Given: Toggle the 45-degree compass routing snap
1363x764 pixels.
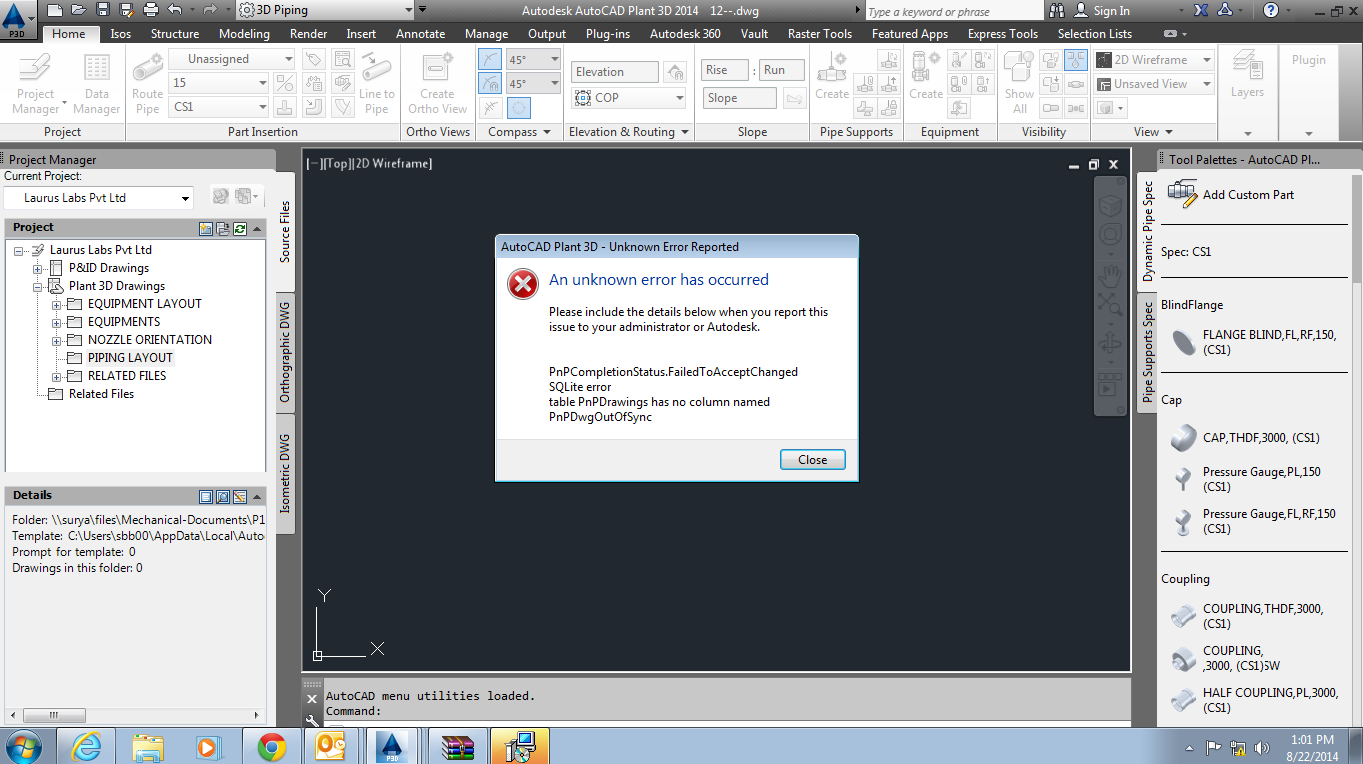Looking at the screenshot, I should [489, 58].
